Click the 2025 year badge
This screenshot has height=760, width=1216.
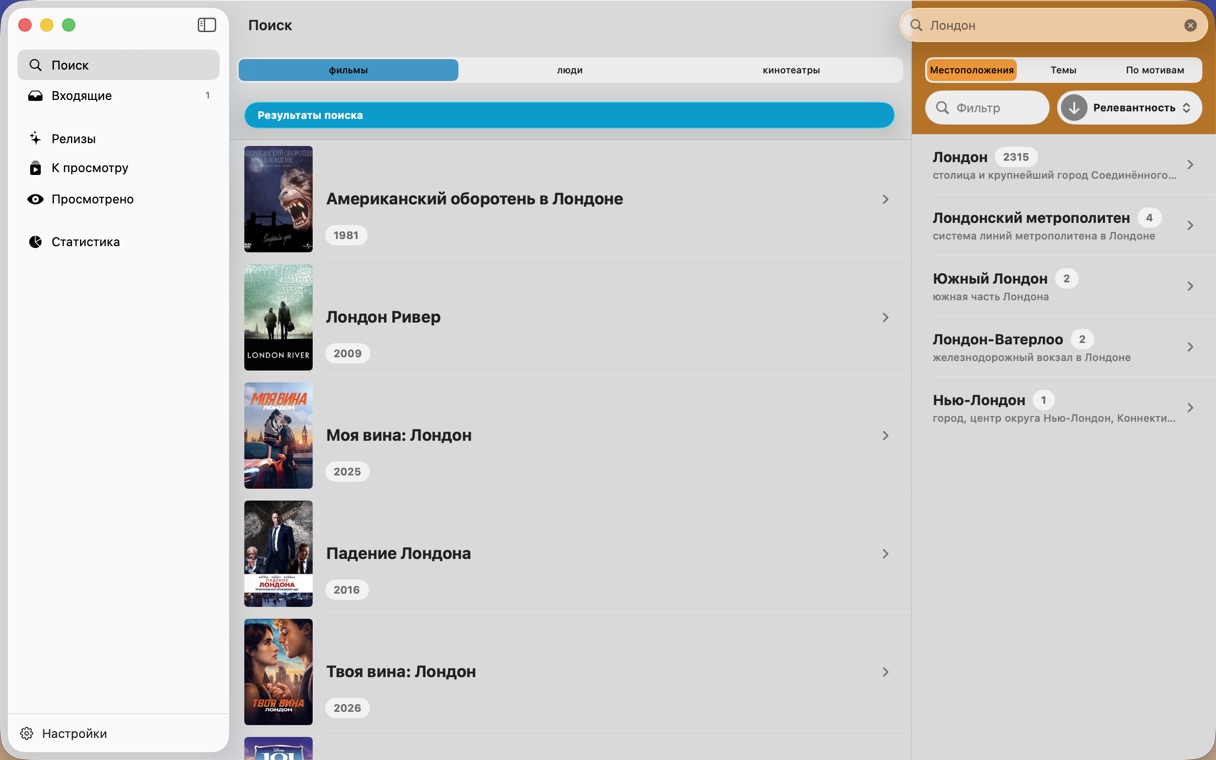347,471
